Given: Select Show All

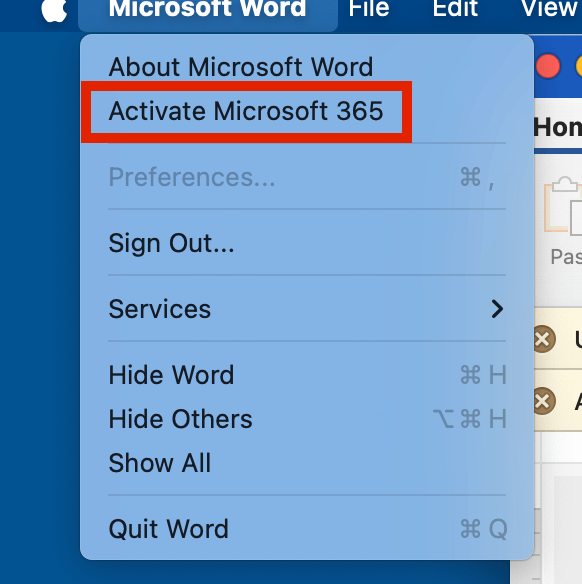Looking at the screenshot, I should 307,463.
